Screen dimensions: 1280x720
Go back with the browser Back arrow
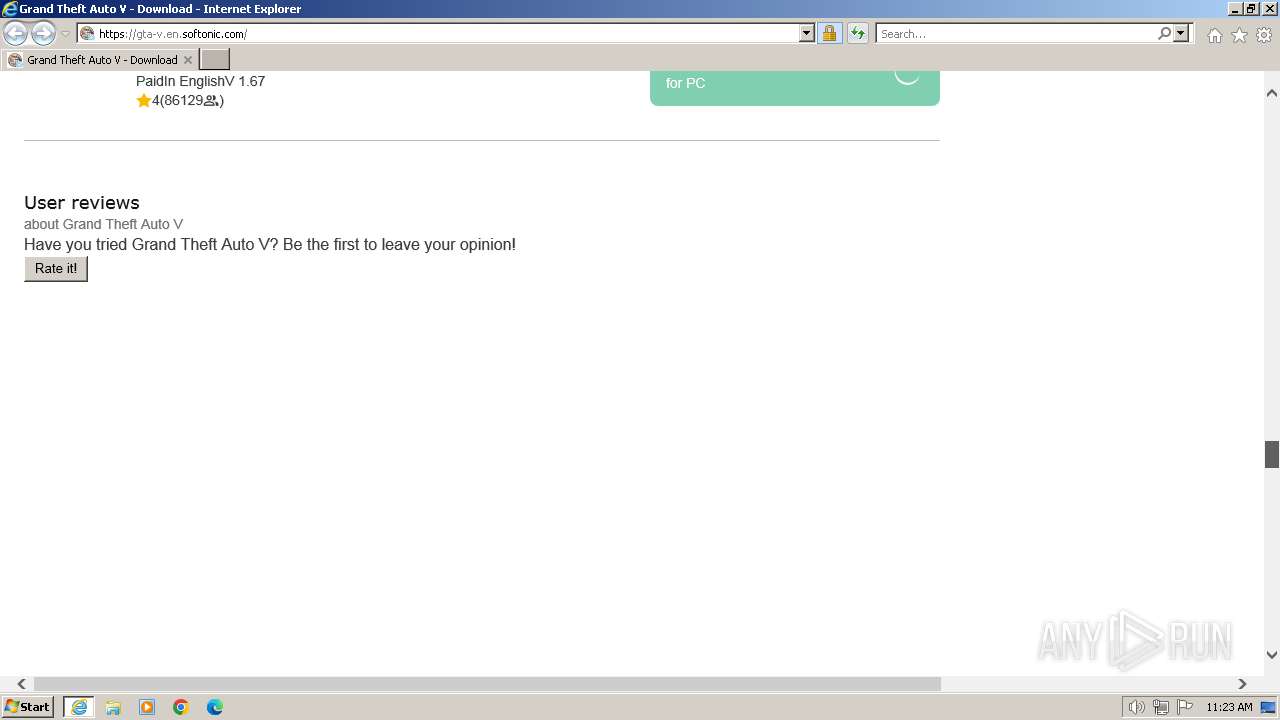pyautogui.click(x=15, y=34)
